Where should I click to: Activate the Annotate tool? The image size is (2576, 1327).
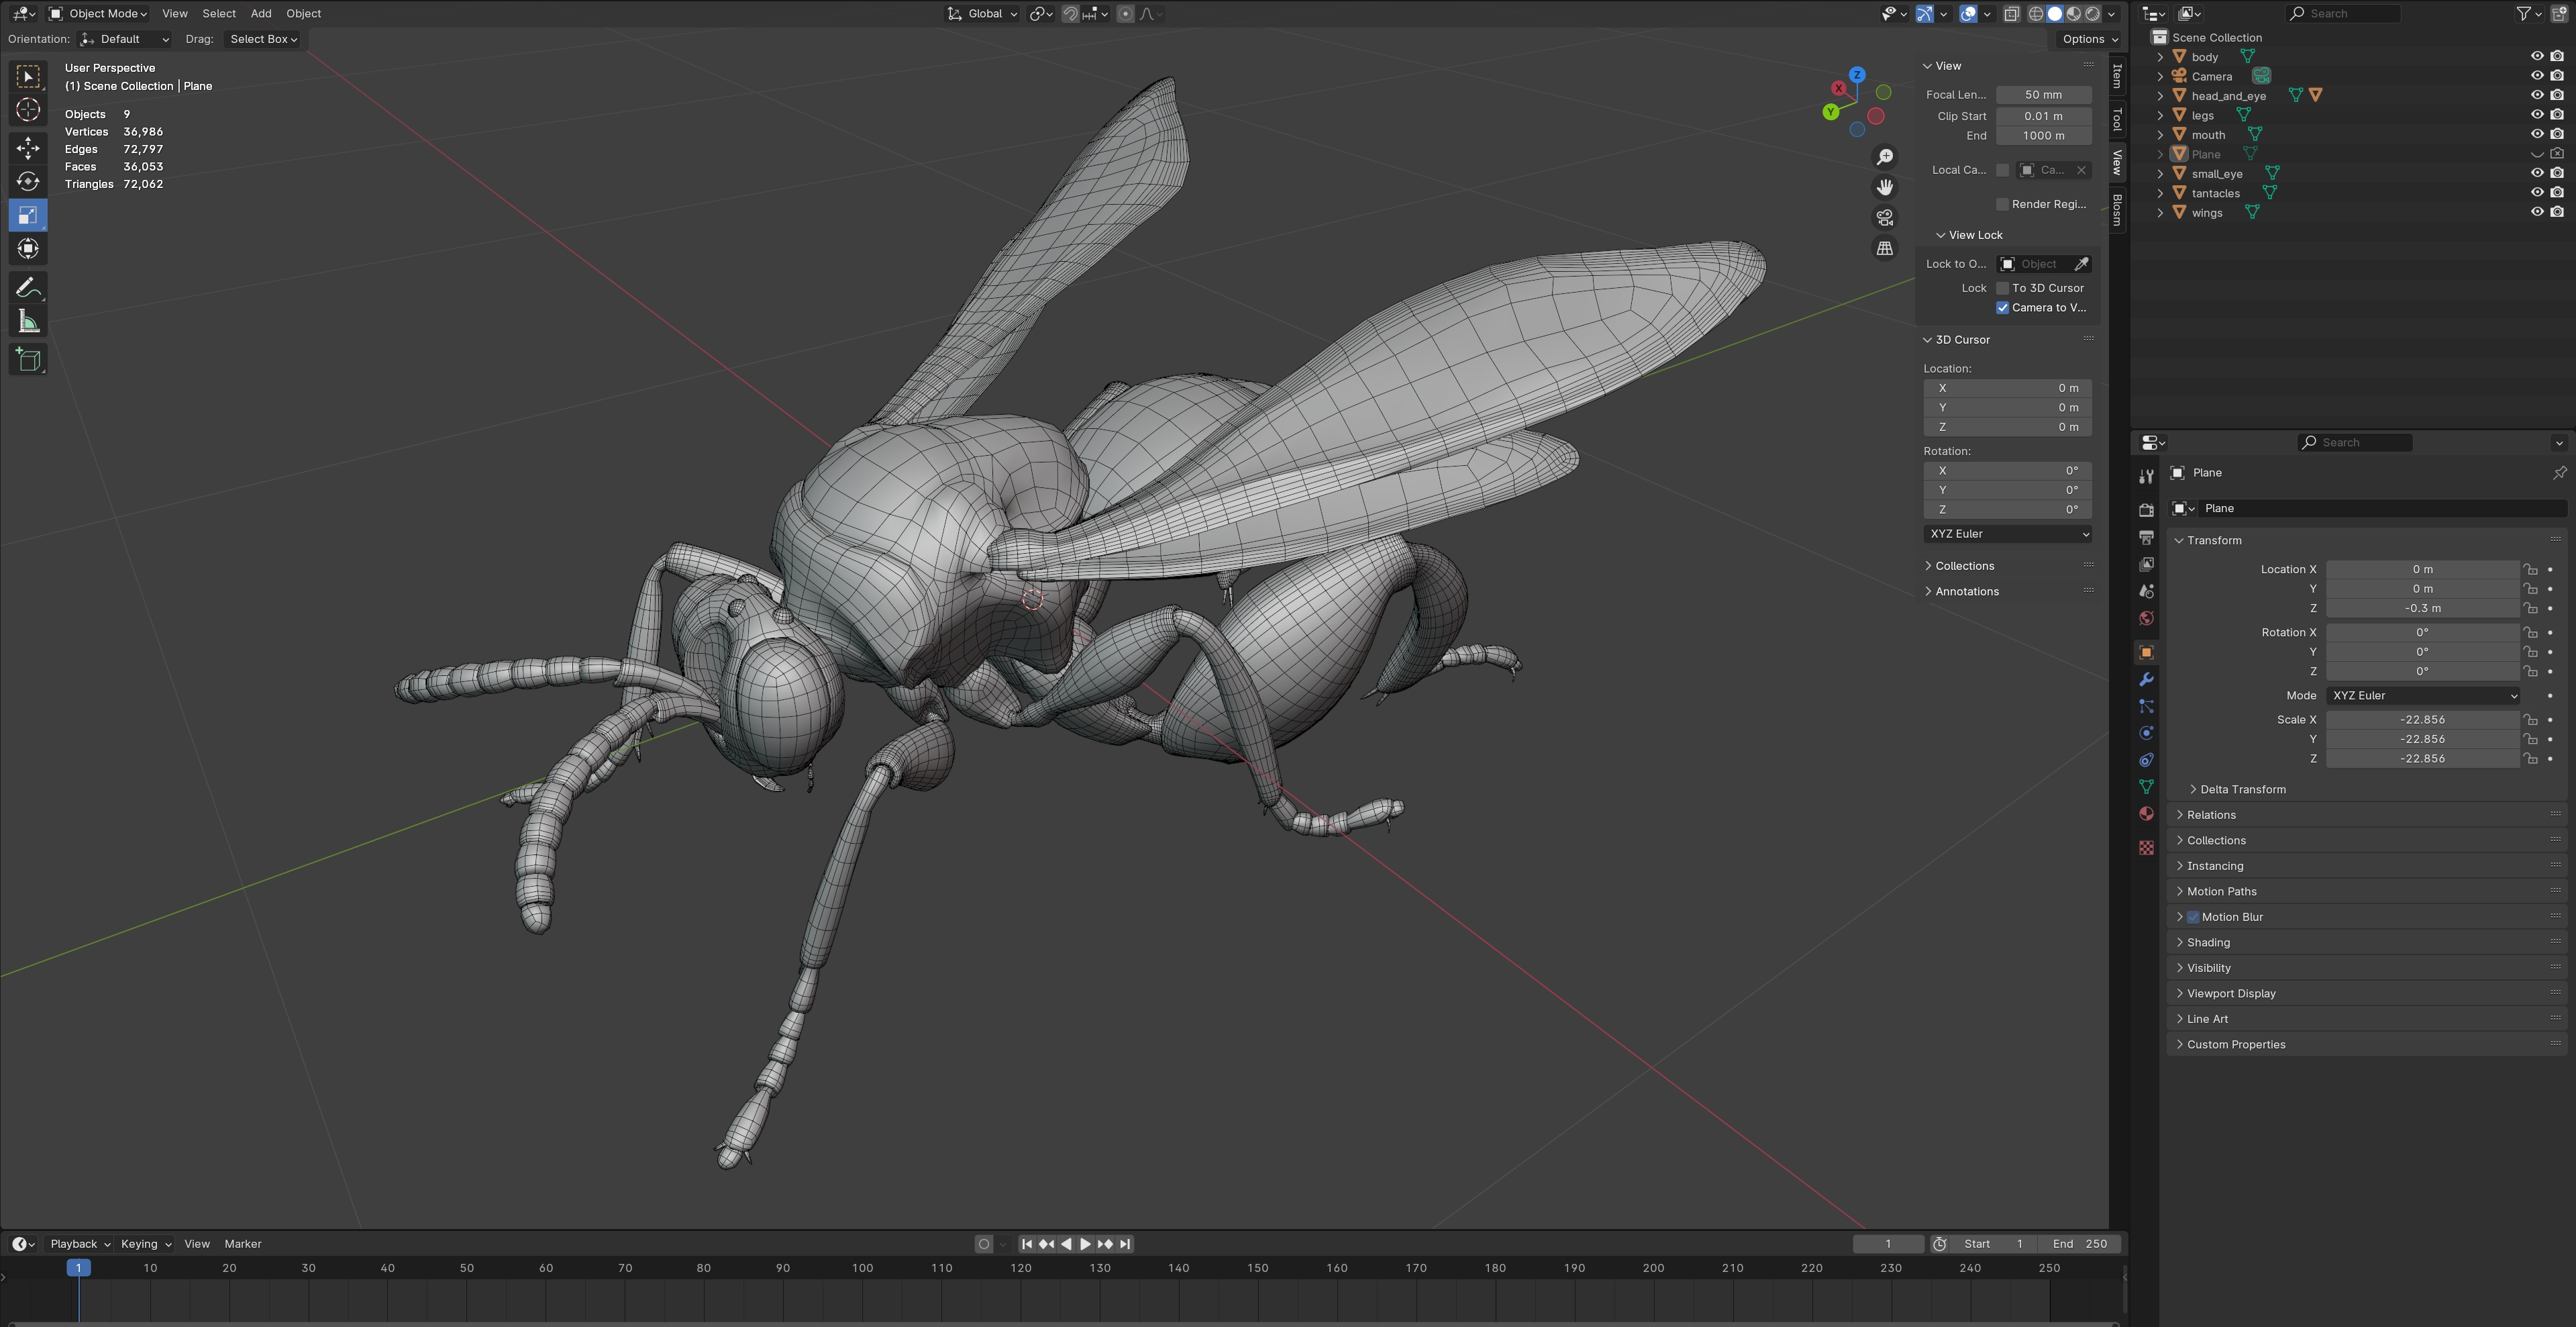tap(28, 288)
